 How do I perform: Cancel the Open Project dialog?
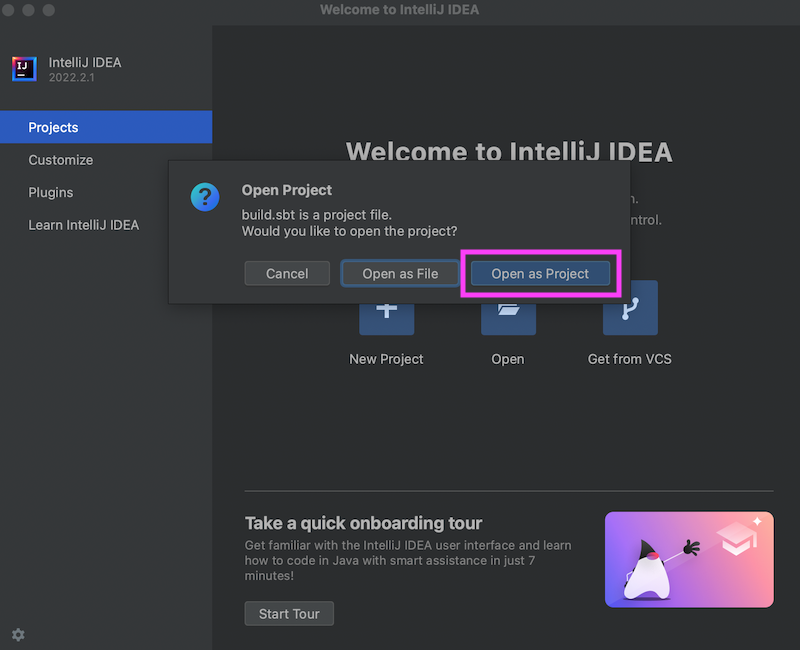(x=287, y=273)
